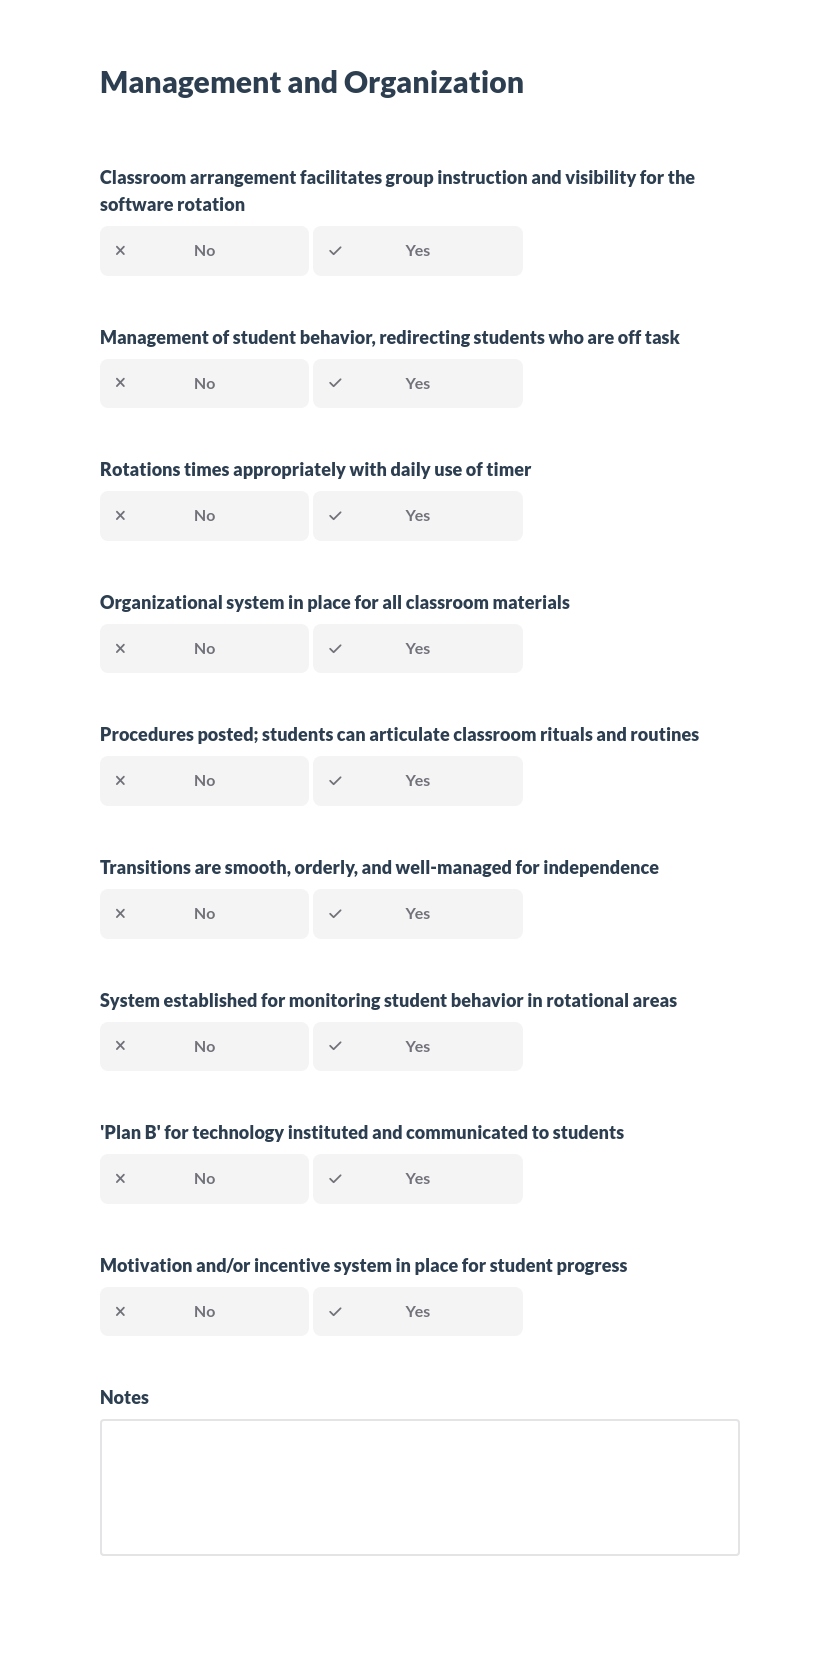The width and height of the screenshot is (840, 1680).
Task: Click the checkmark icon for 'Yes' under organizational system
Action: 335,648
